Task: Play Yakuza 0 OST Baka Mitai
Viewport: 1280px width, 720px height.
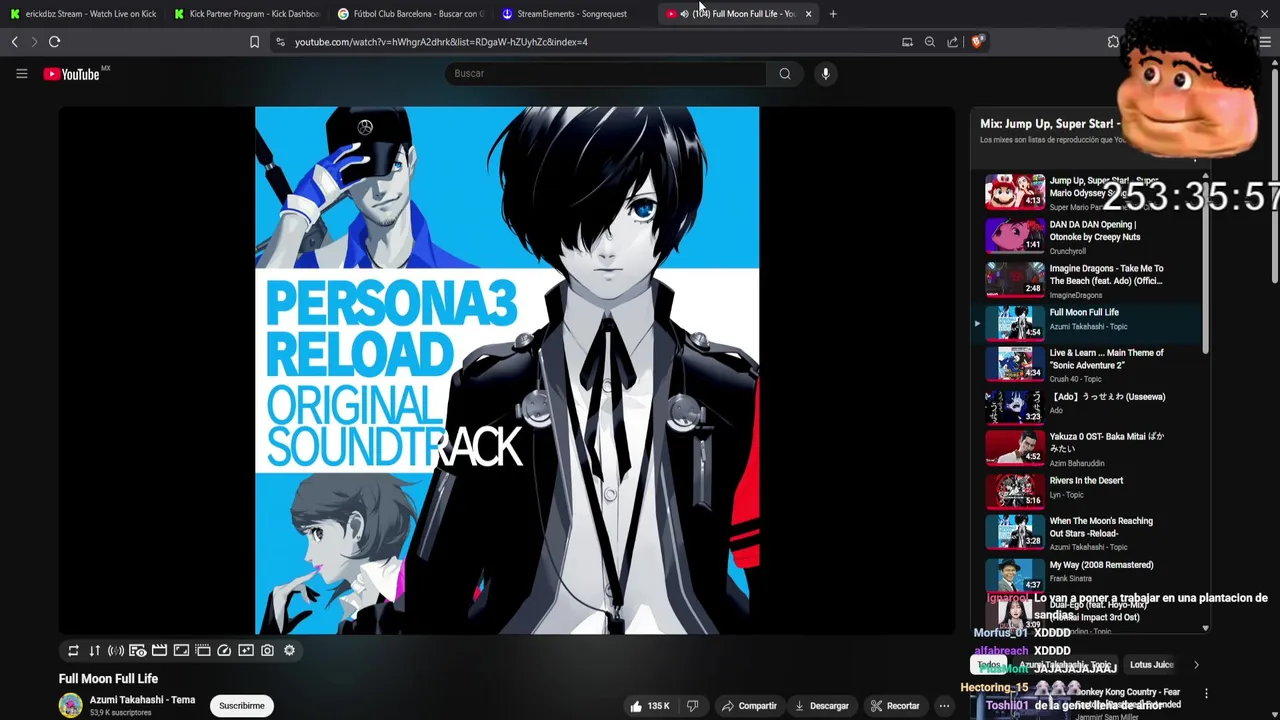Action: coord(1085,449)
